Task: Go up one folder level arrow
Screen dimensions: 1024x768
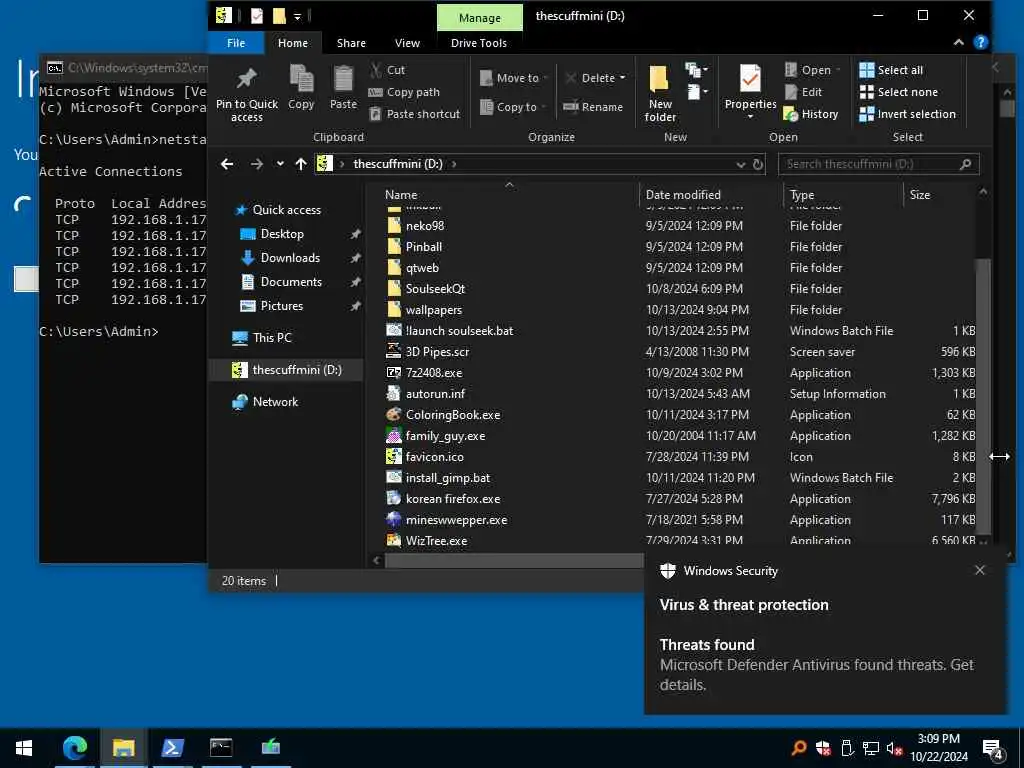Action: coord(300,164)
